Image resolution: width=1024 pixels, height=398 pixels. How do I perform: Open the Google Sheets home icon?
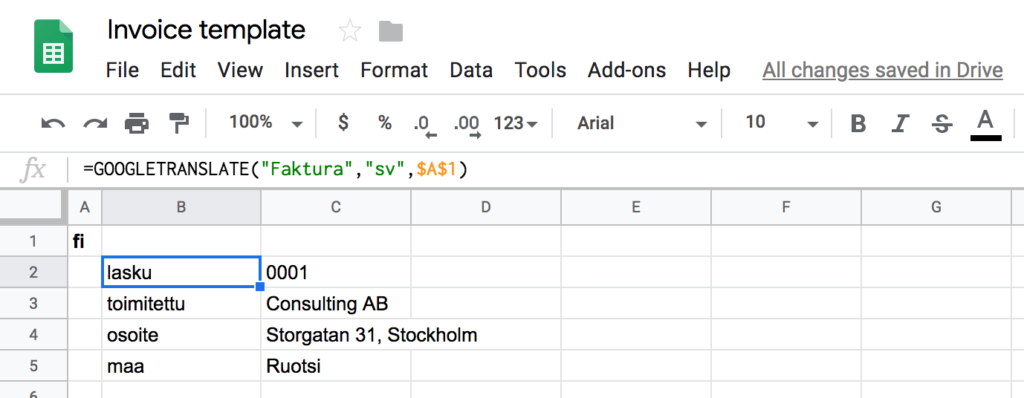tap(54, 46)
